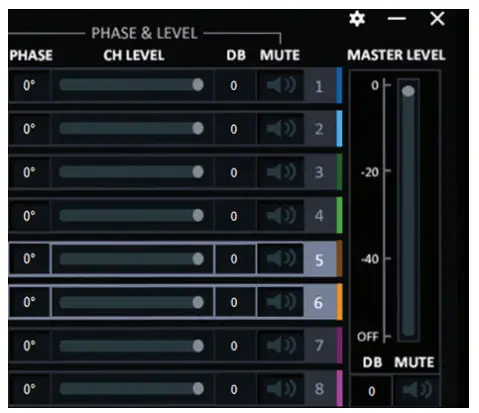
Task: Select channel 7 number button
Action: click(320, 345)
